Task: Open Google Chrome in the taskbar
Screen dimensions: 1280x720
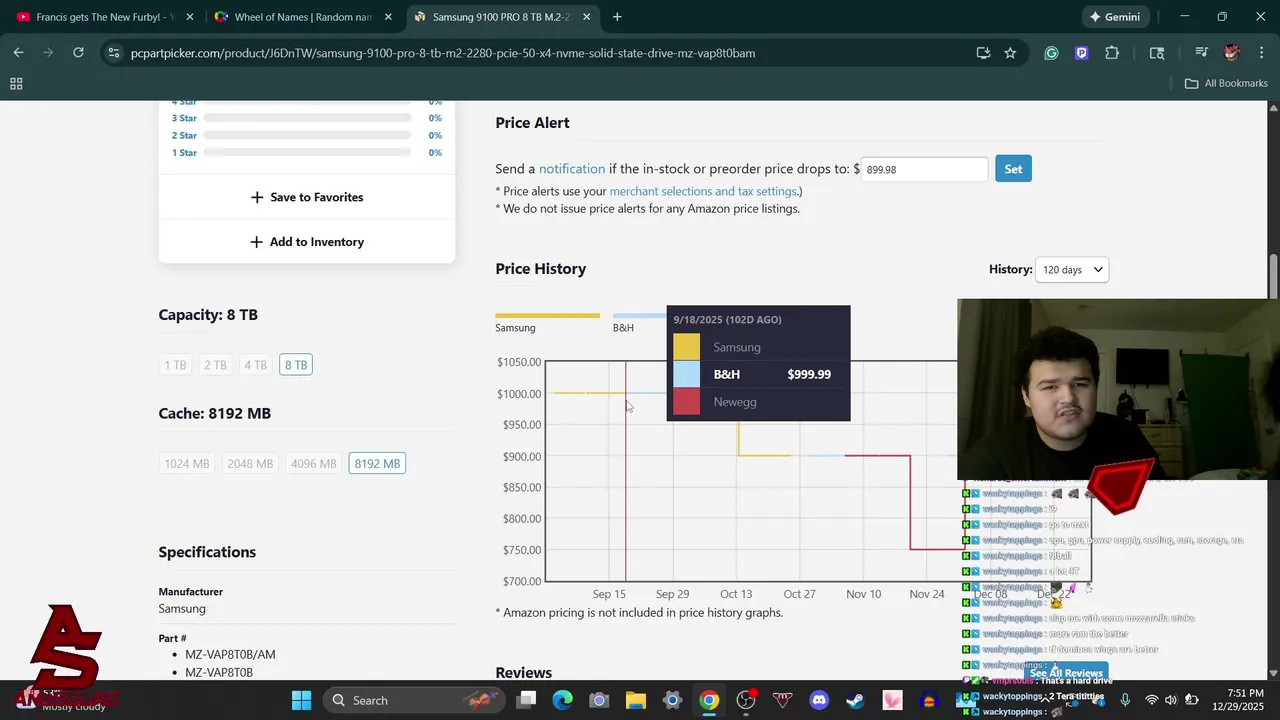Action: click(x=709, y=700)
